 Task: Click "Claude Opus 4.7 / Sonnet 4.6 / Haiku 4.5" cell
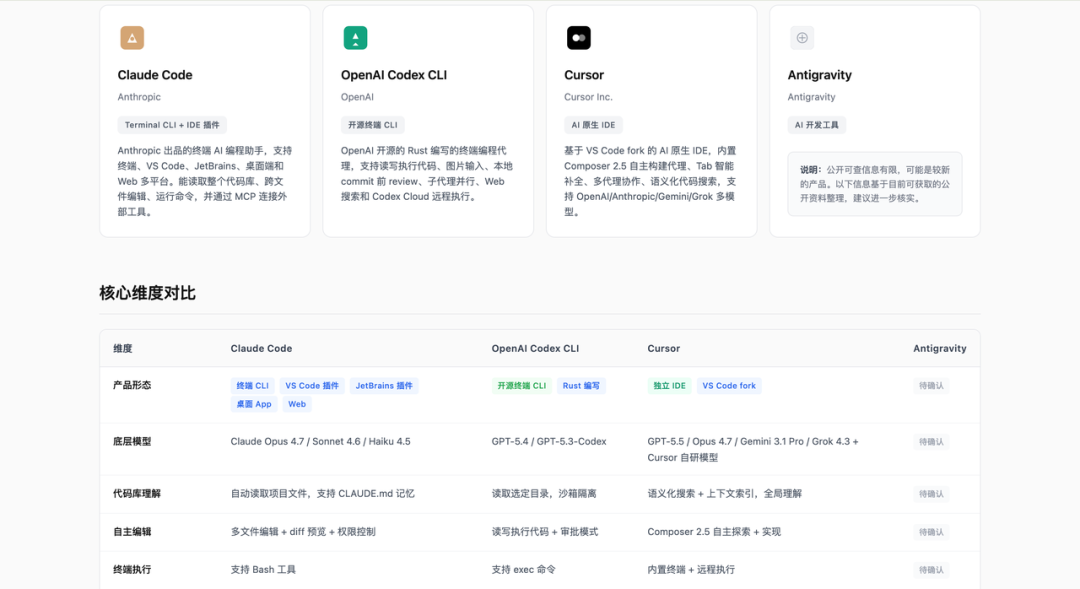coord(320,442)
